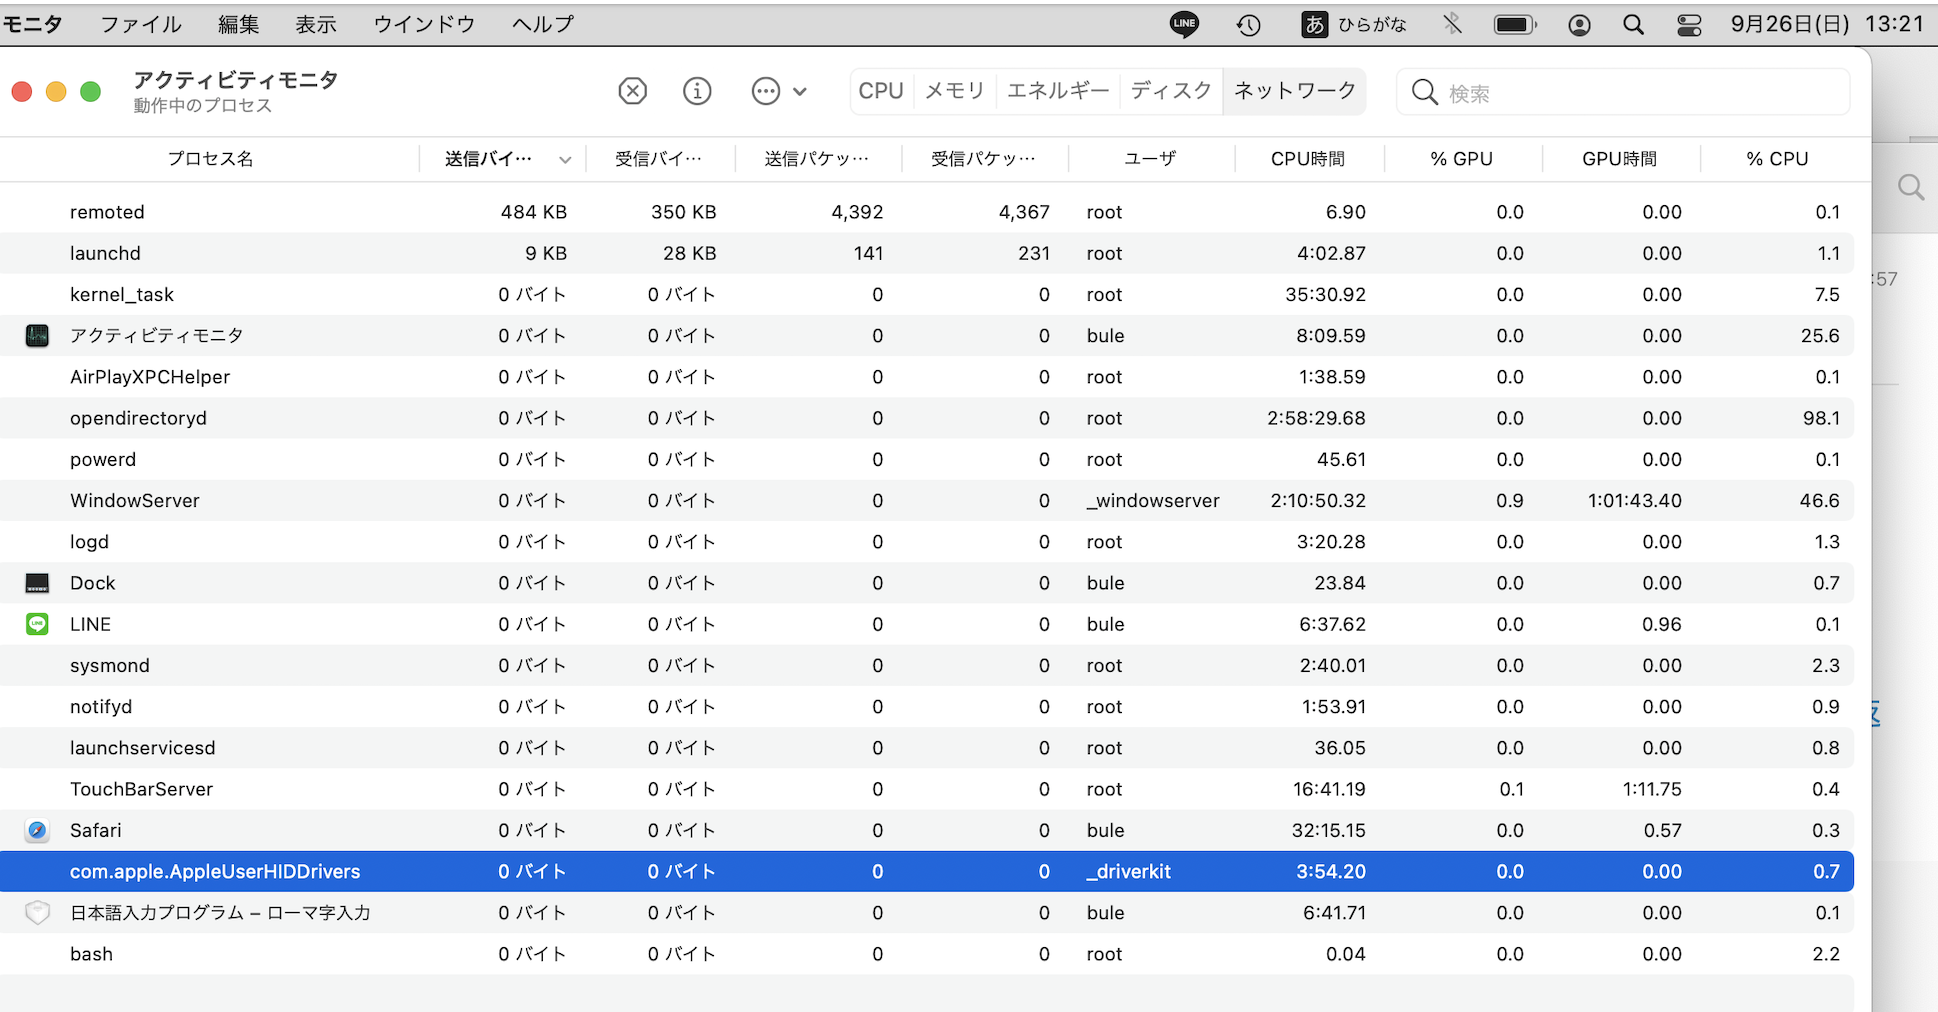Open the ディスク tab

tap(1171, 91)
